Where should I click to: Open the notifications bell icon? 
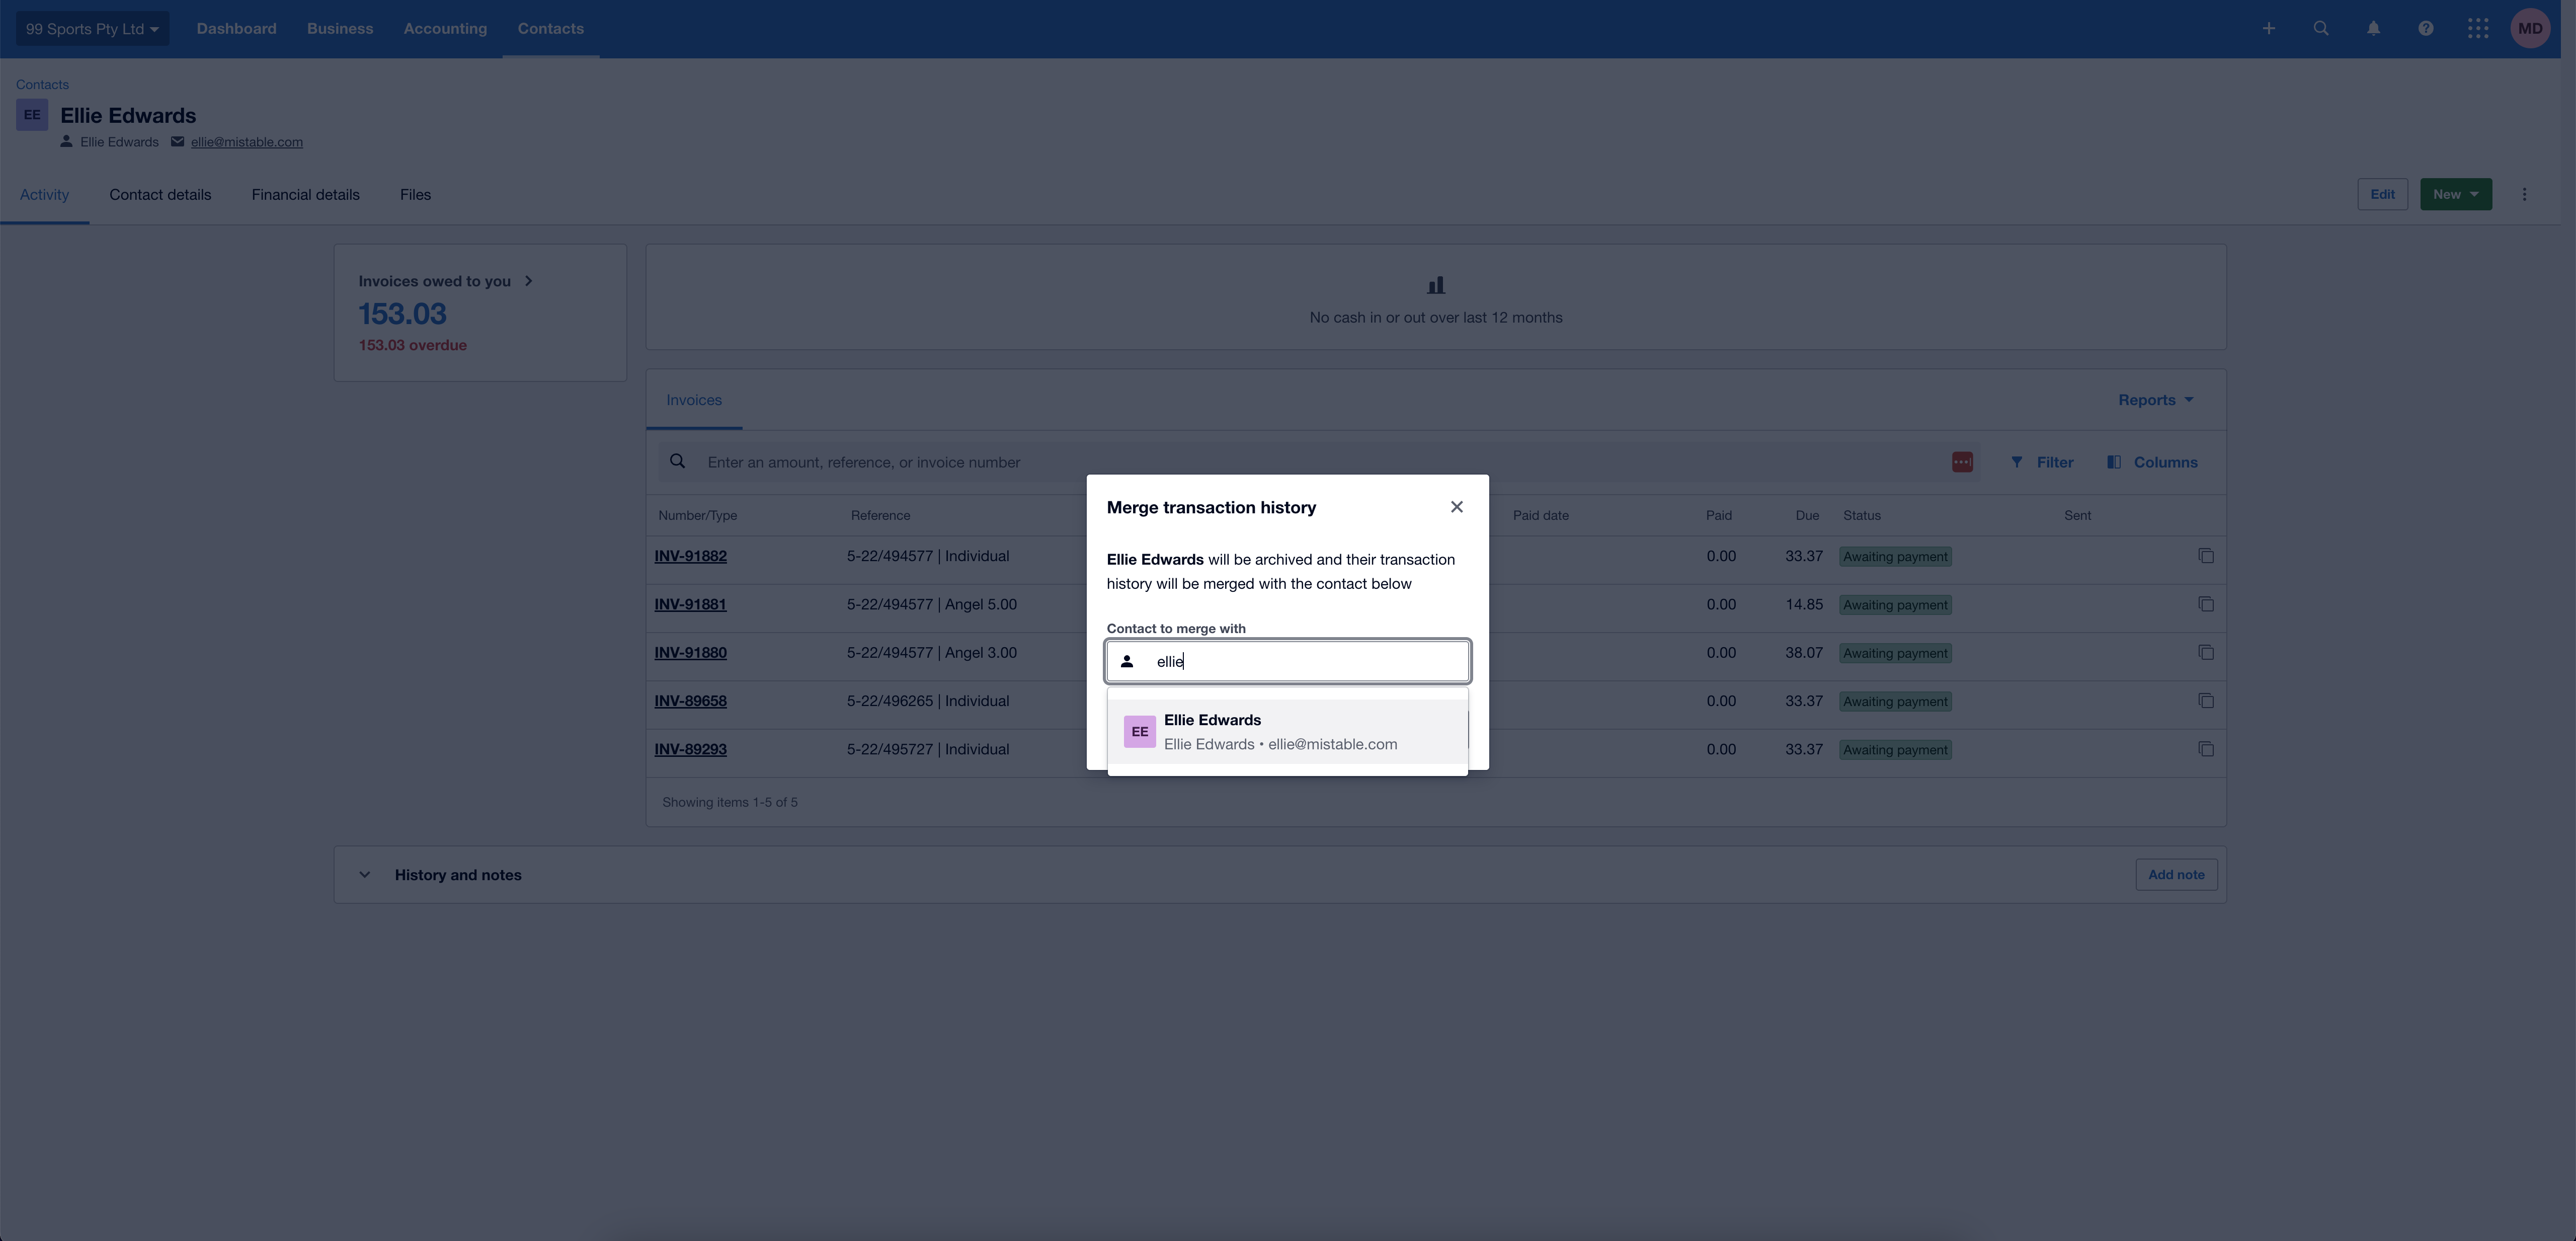[2373, 29]
